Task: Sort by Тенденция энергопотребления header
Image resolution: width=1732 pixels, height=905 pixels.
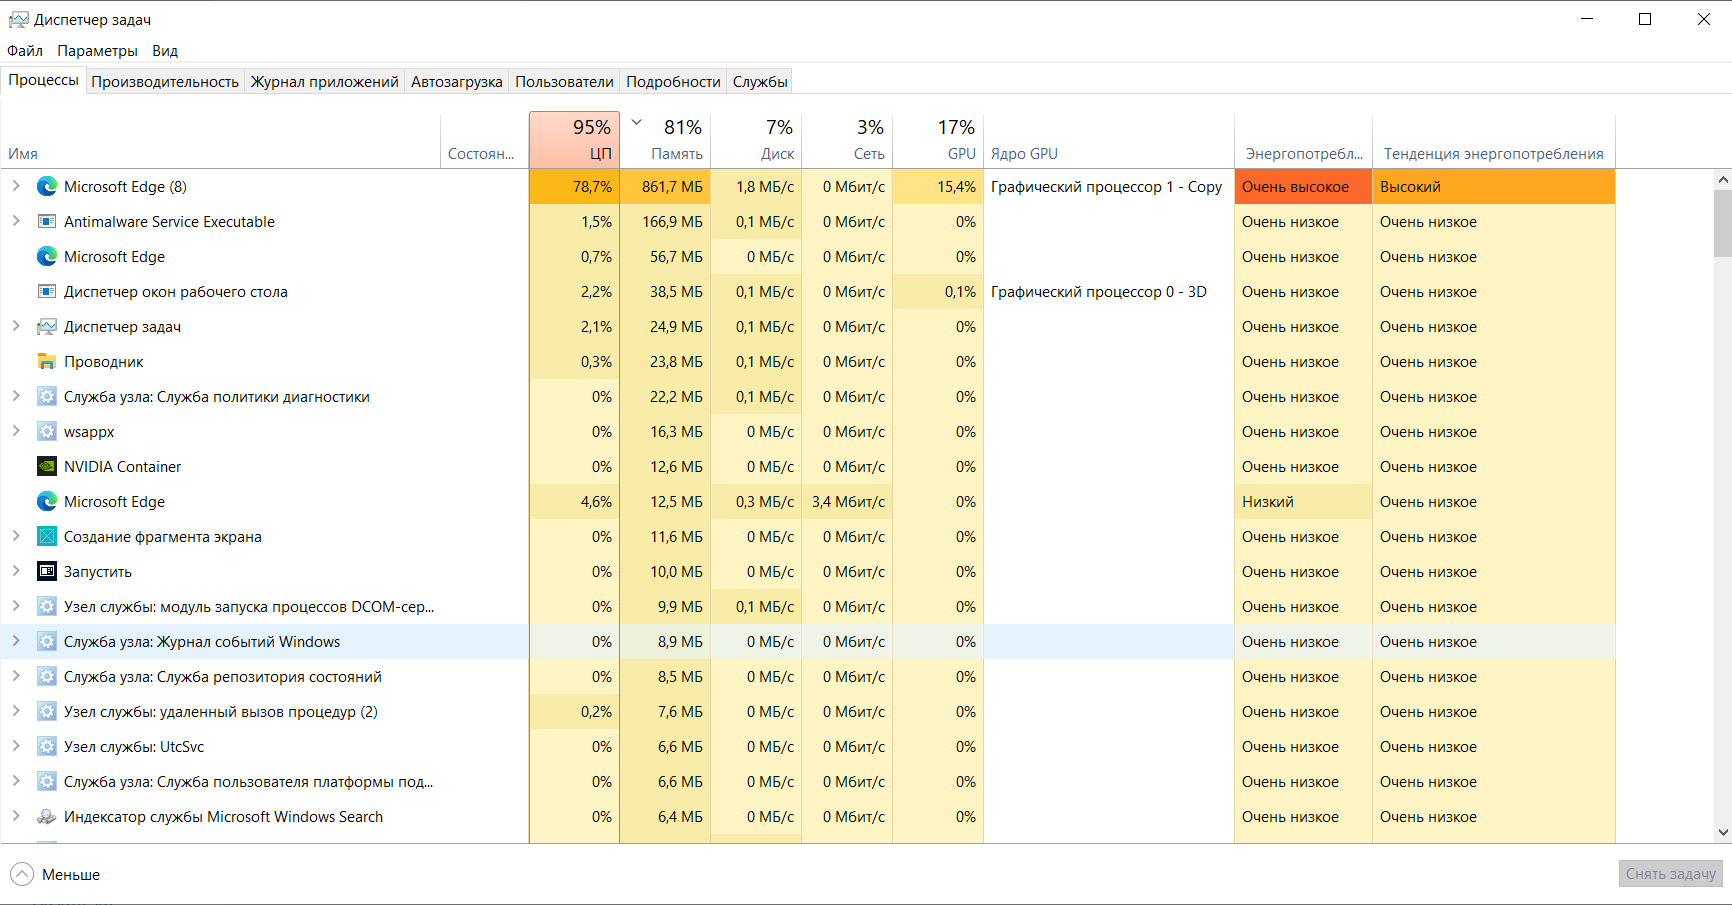Action: click(x=1494, y=140)
